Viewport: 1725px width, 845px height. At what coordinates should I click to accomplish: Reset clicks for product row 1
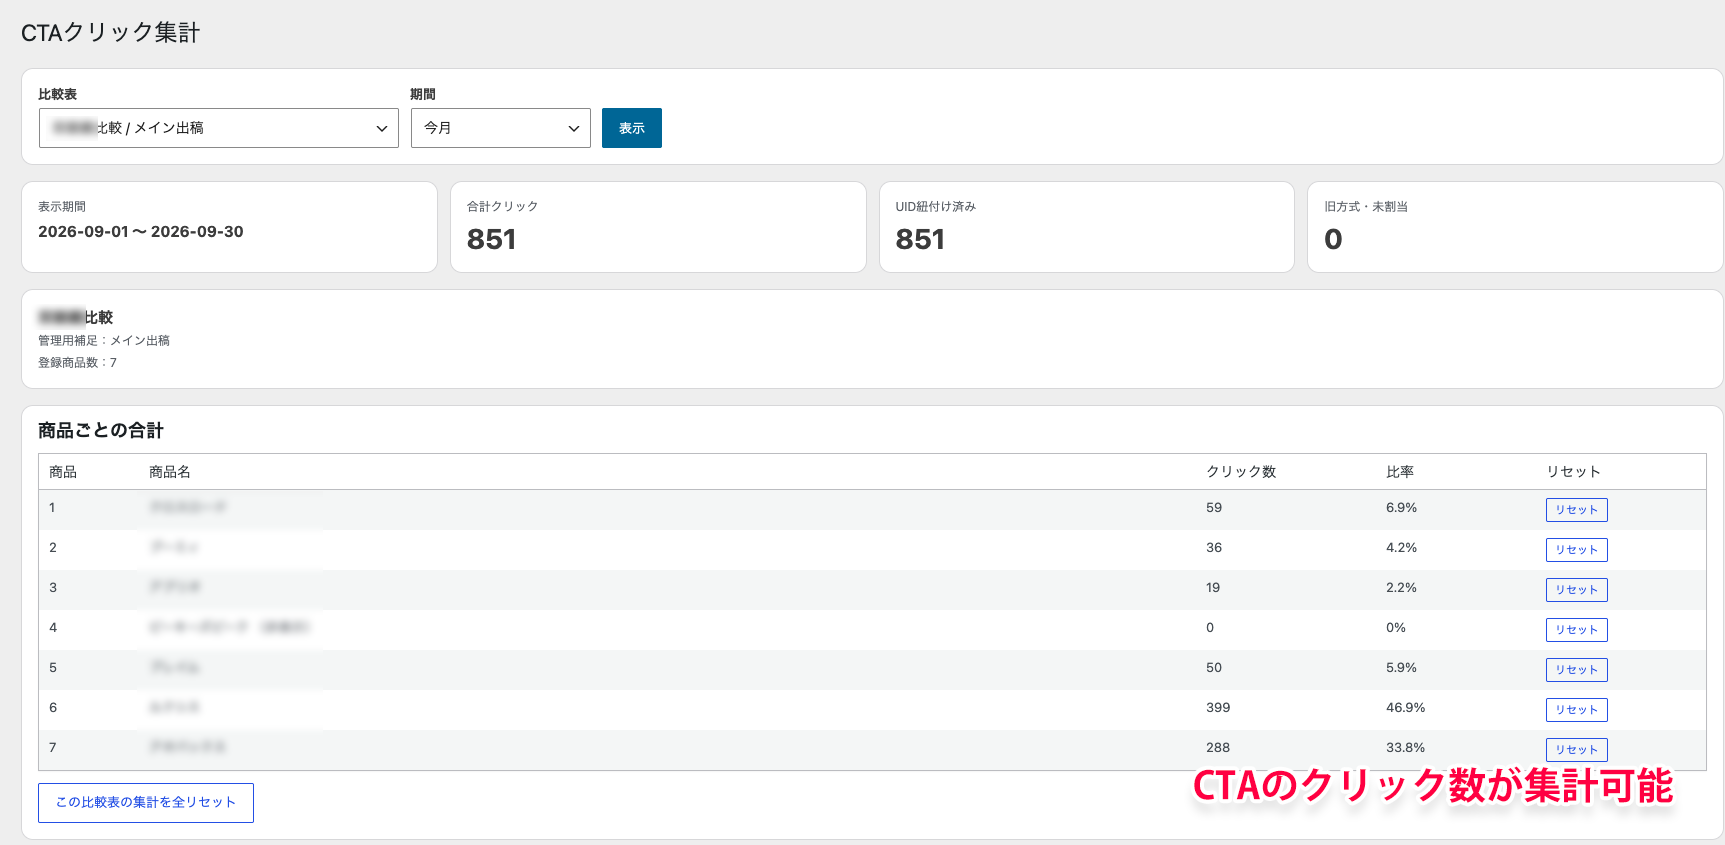pyautogui.click(x=1577, y=510)
